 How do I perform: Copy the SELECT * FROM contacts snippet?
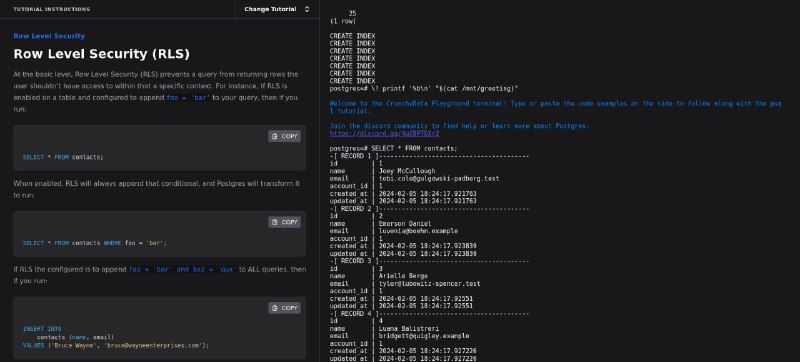285,136
